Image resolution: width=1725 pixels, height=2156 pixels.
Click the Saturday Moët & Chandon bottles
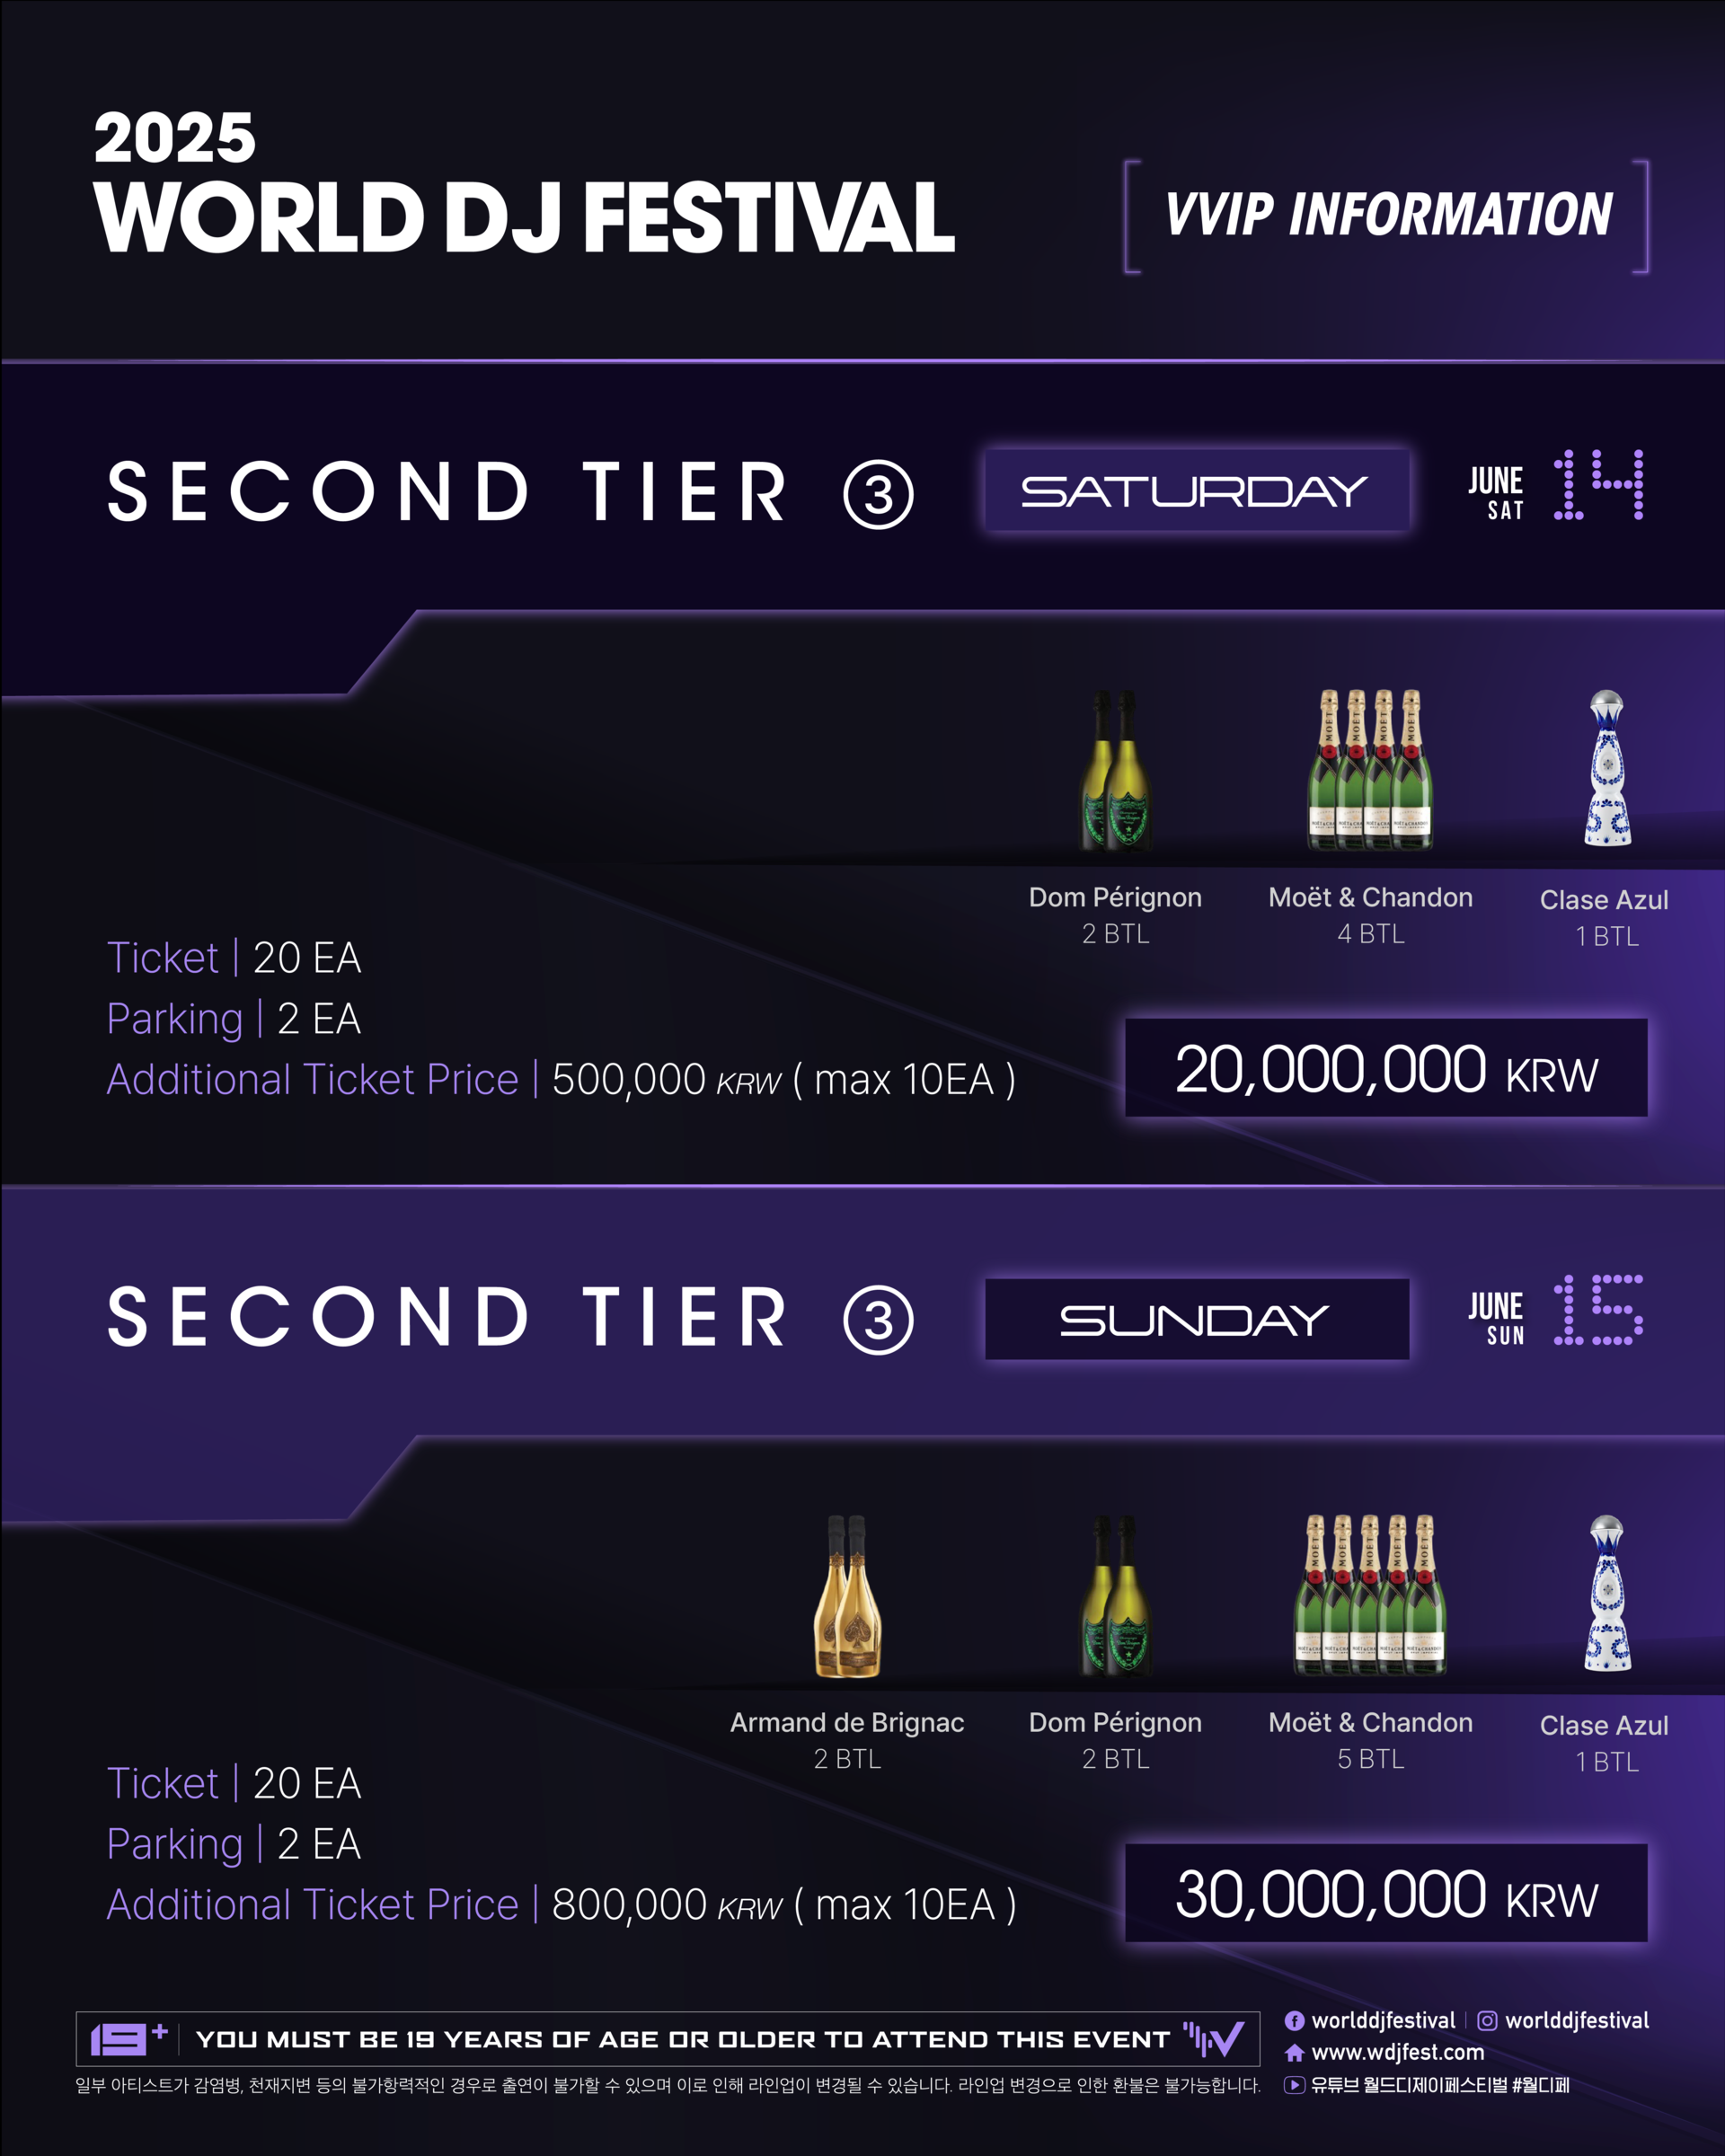(1370, 769)
